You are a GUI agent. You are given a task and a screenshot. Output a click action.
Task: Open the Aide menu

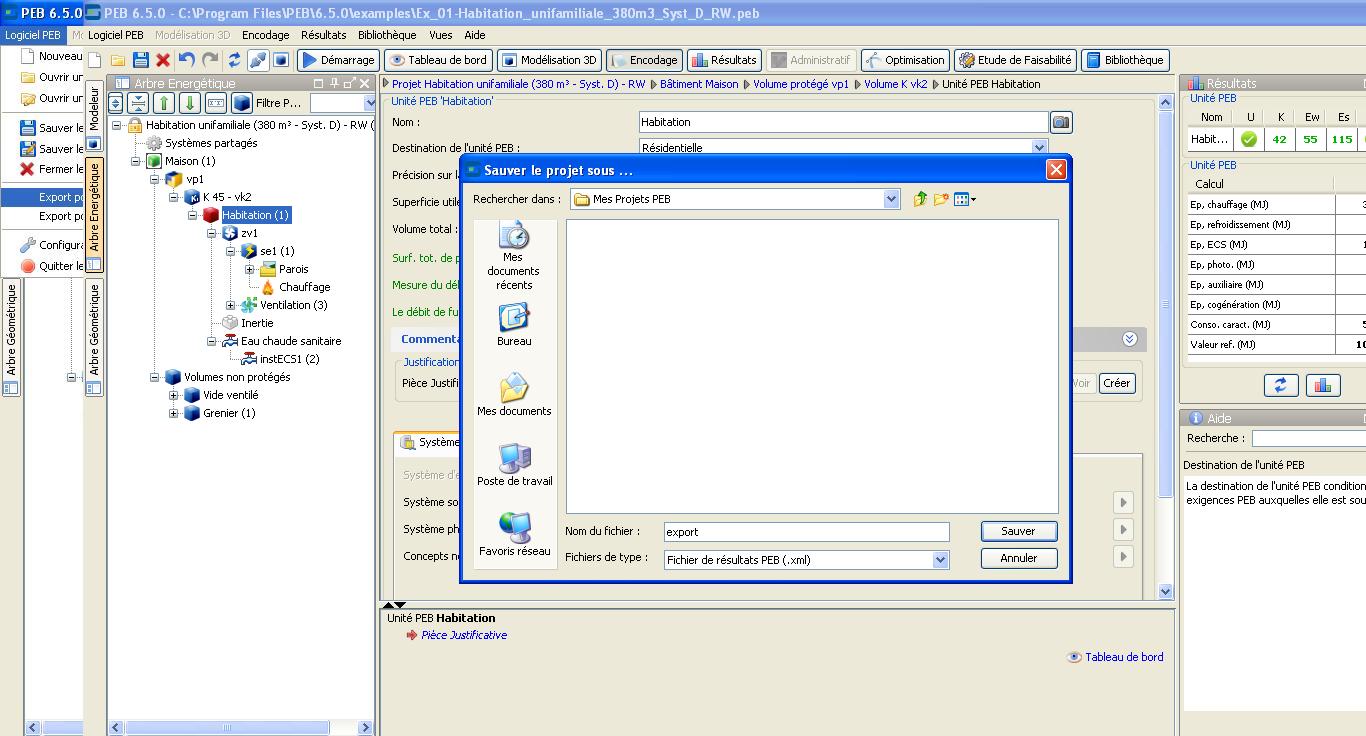tap(475, 35)
